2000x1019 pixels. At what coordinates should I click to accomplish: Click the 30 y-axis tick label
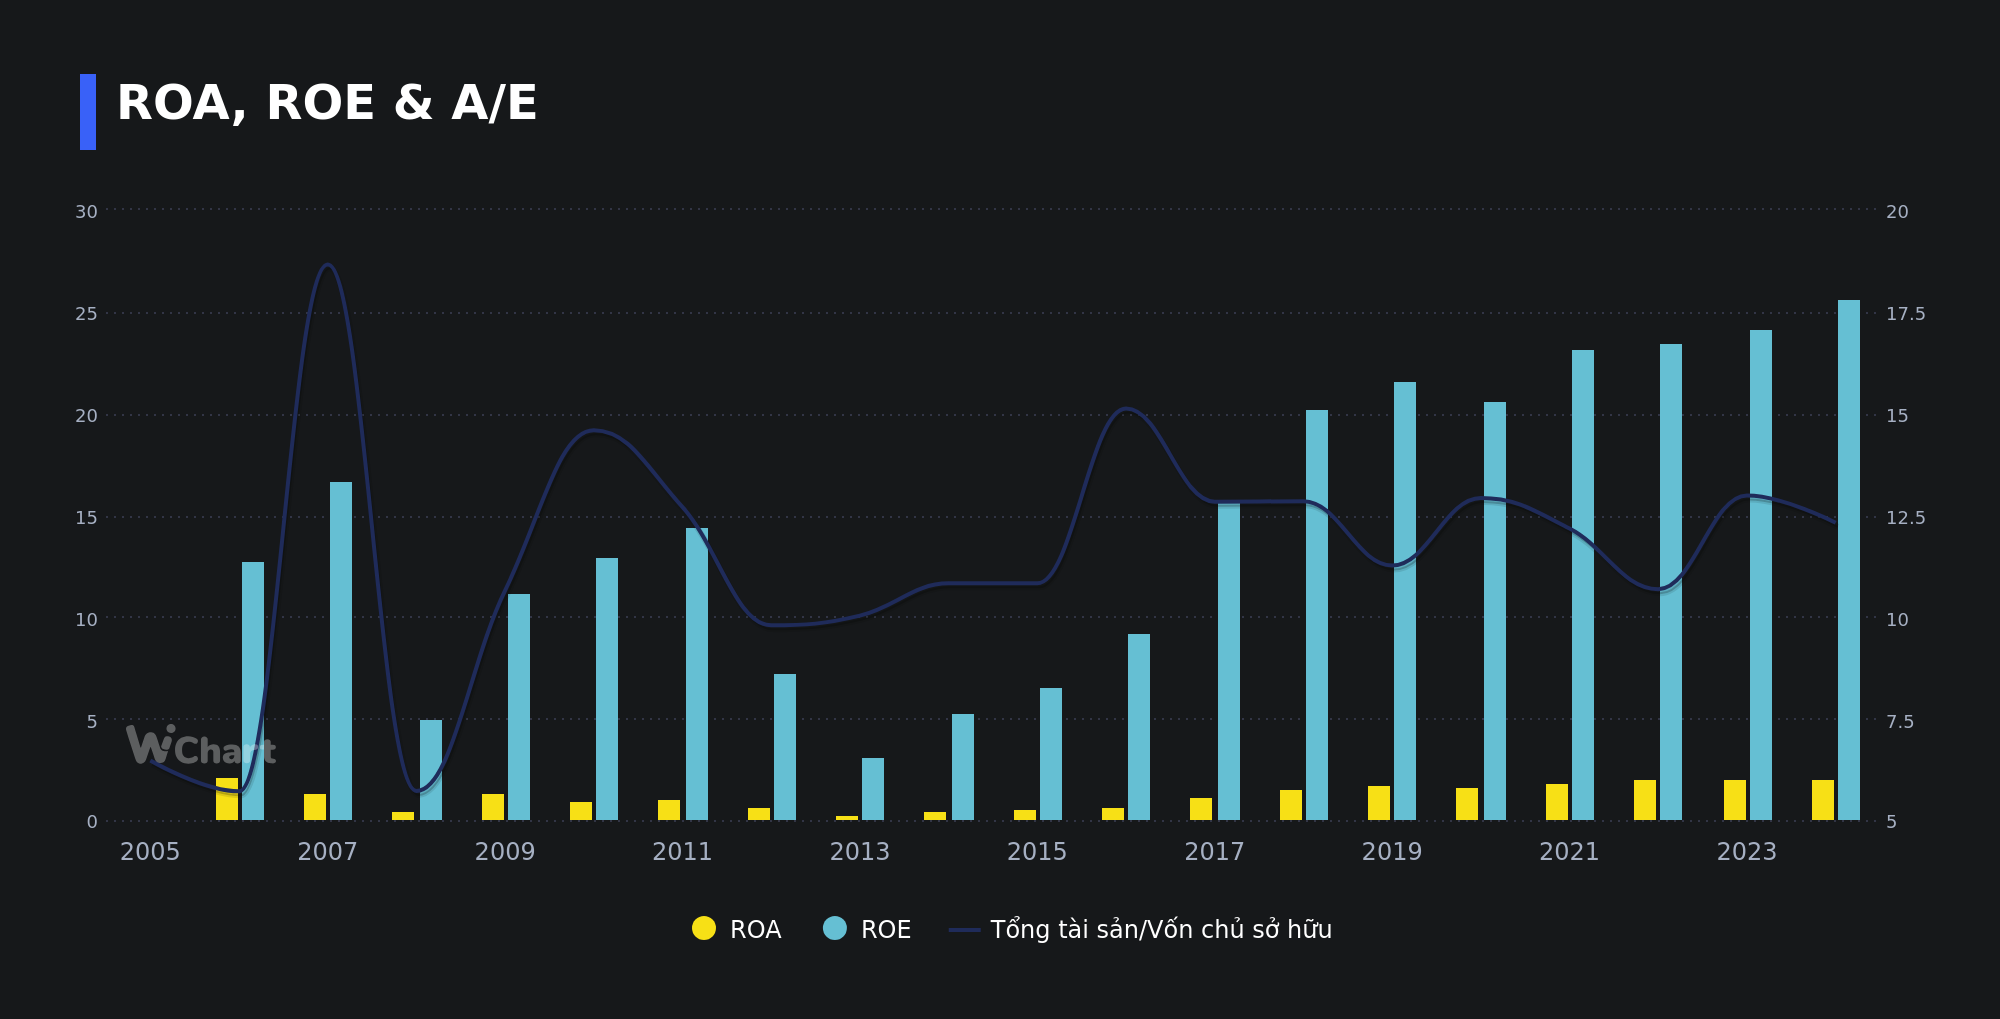click(86, 212)
